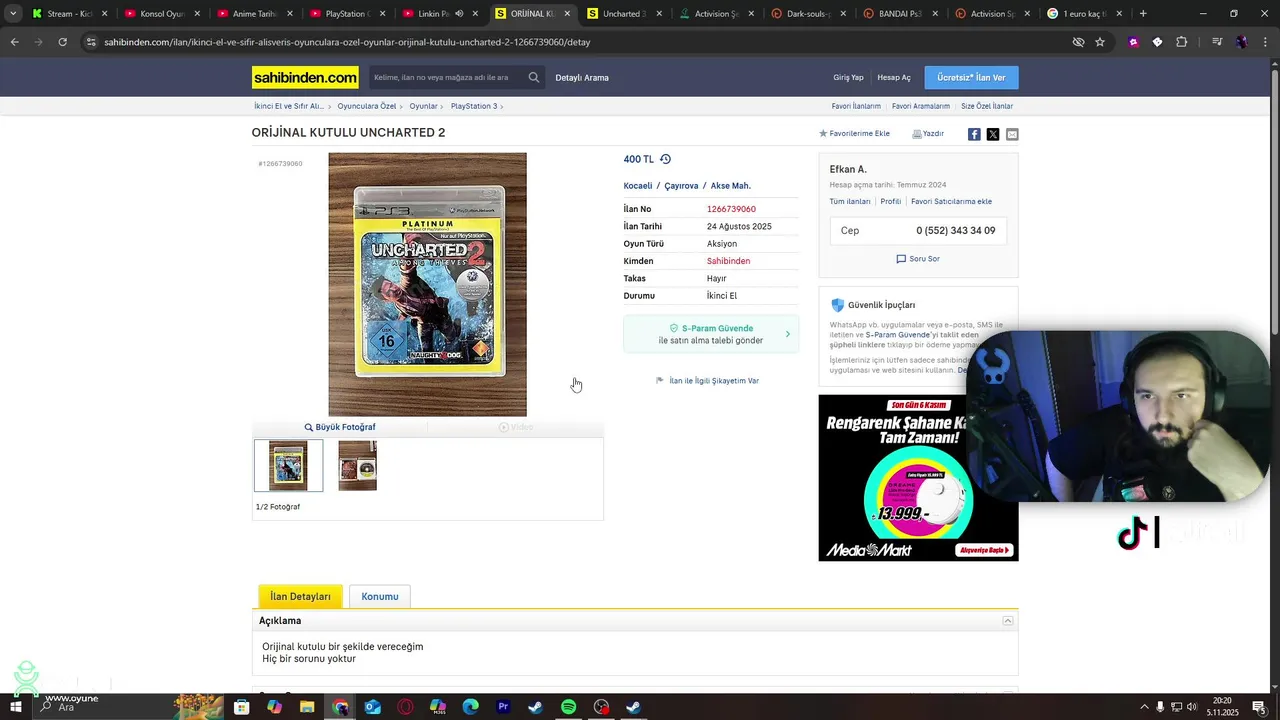Image resolution: width=1280 pixels, height=720 pixels.
Task: Open Spotify from the taskbar
Action: (568, 707)
